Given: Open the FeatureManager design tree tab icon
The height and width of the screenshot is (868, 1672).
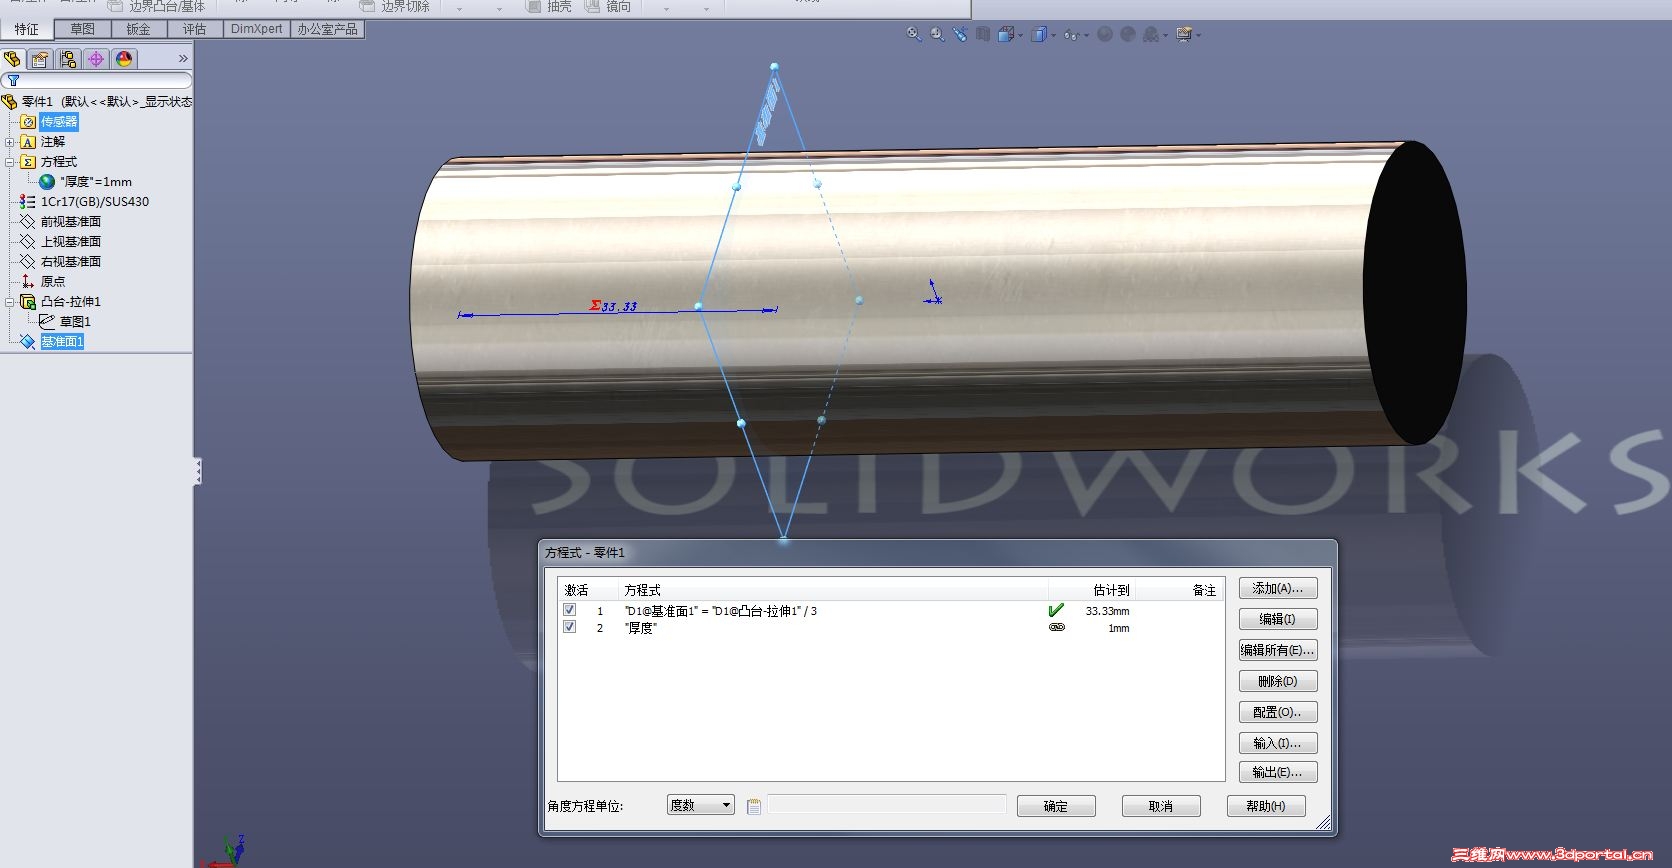Looking at the screenshot, I should click(13, 59).
